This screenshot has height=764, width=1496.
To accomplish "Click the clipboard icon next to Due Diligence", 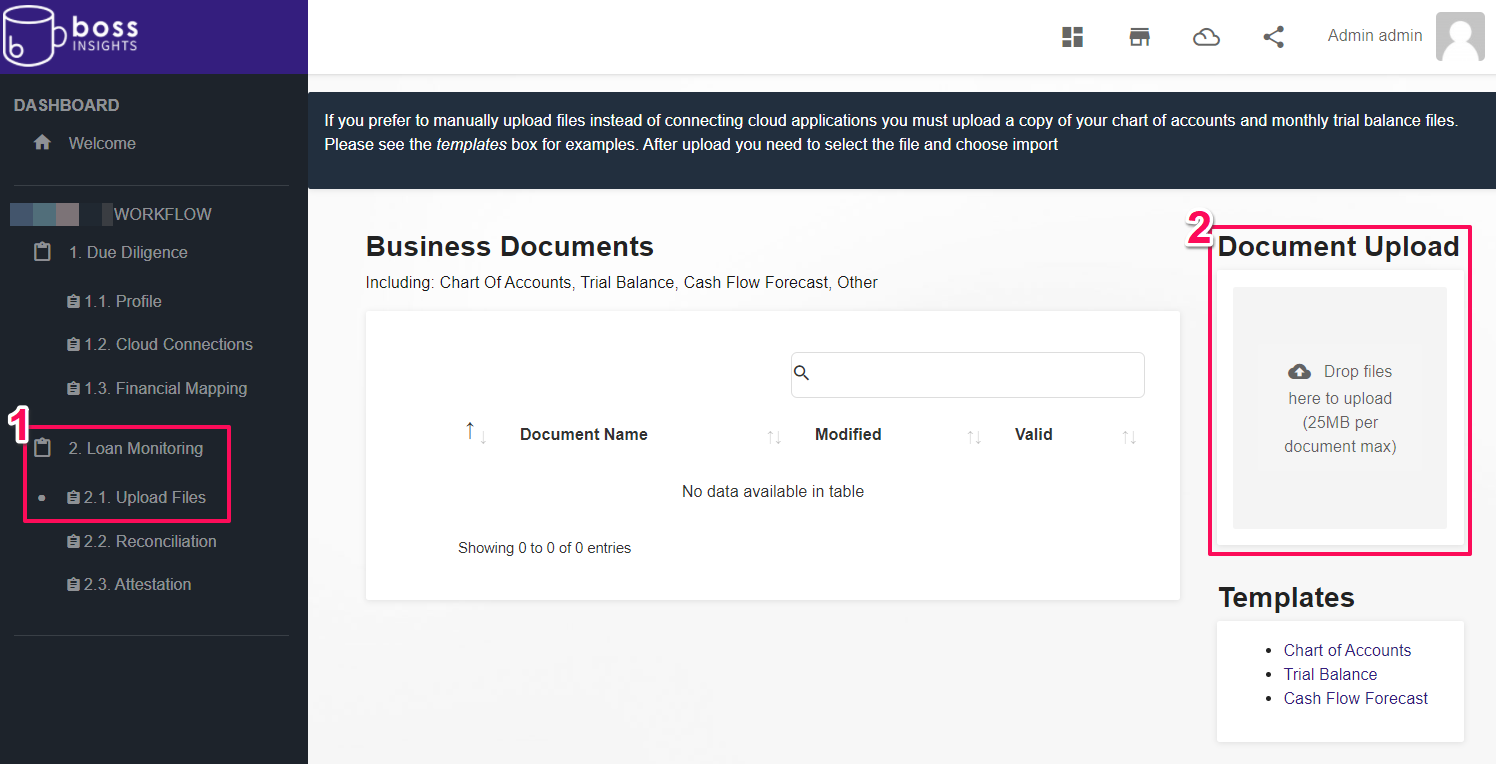I will [41, 252].
